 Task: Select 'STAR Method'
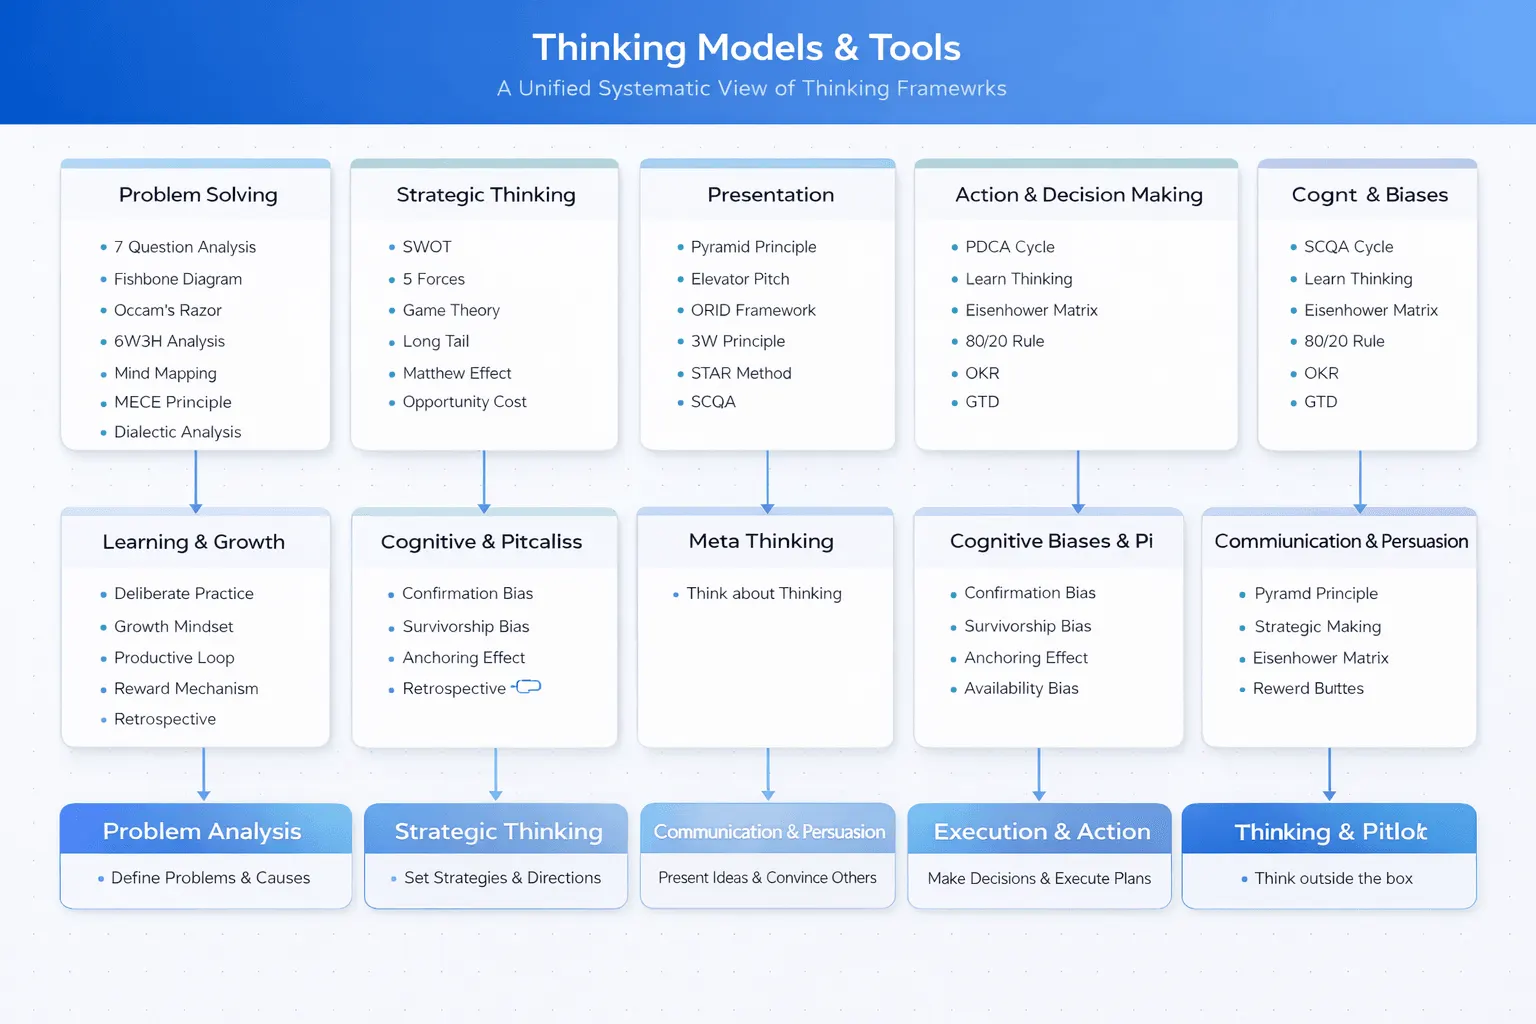coord(741,373)
